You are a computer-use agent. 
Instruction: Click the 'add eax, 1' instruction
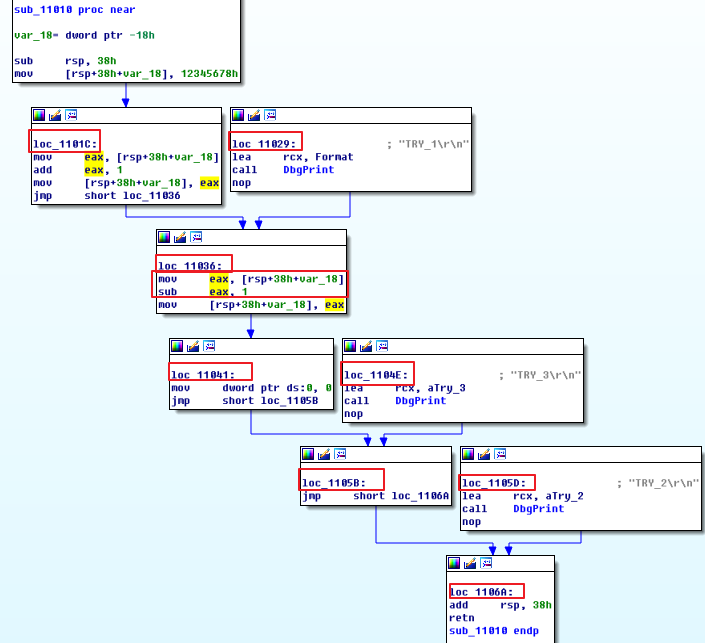click(78, 170)
